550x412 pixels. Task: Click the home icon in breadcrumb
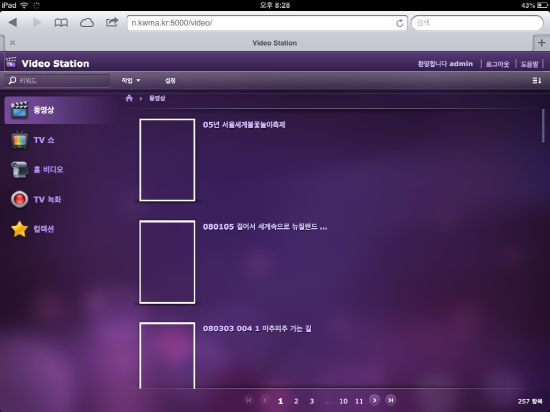(x=129, y=98)
